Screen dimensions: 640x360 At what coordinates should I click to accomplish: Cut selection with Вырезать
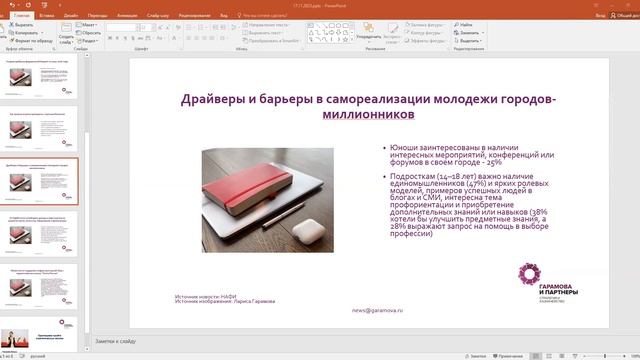[22, 25]
